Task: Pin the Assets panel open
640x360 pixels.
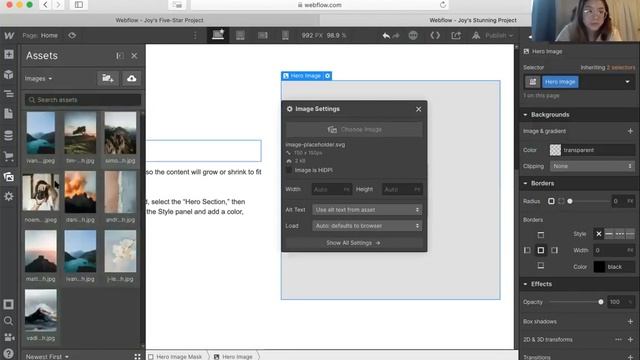Action: pyautogui.click(x=120, y=56)
